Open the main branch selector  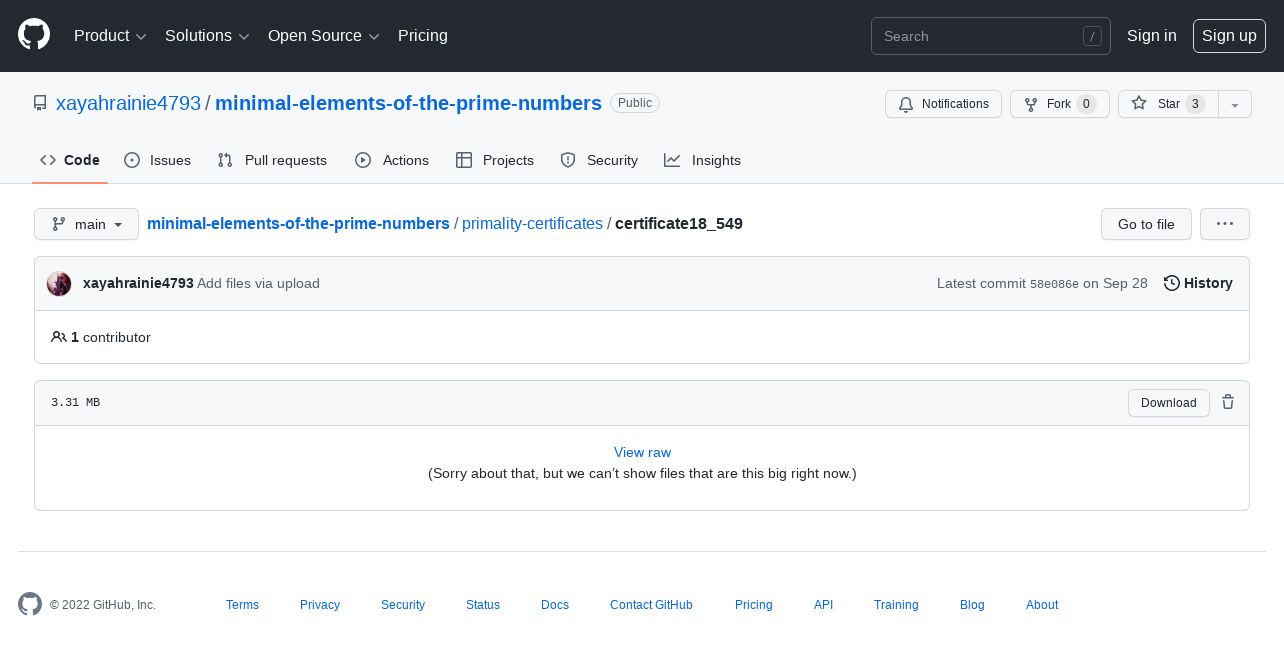point(86,224)
